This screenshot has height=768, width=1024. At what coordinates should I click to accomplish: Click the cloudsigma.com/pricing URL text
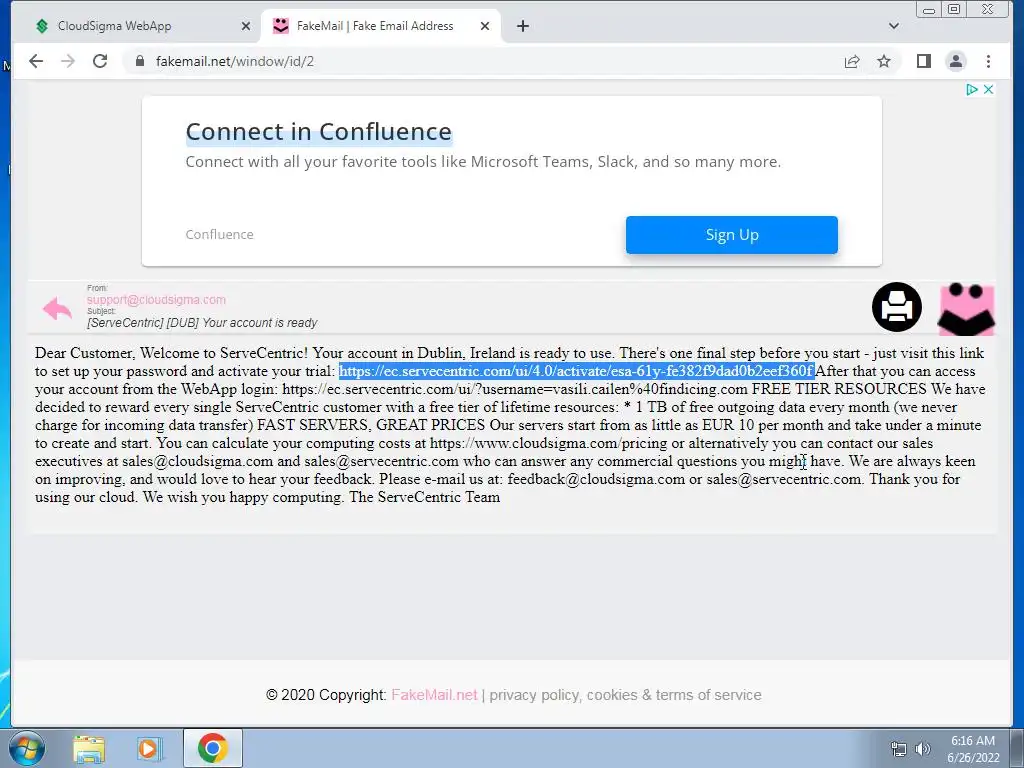tap(549, 443)
